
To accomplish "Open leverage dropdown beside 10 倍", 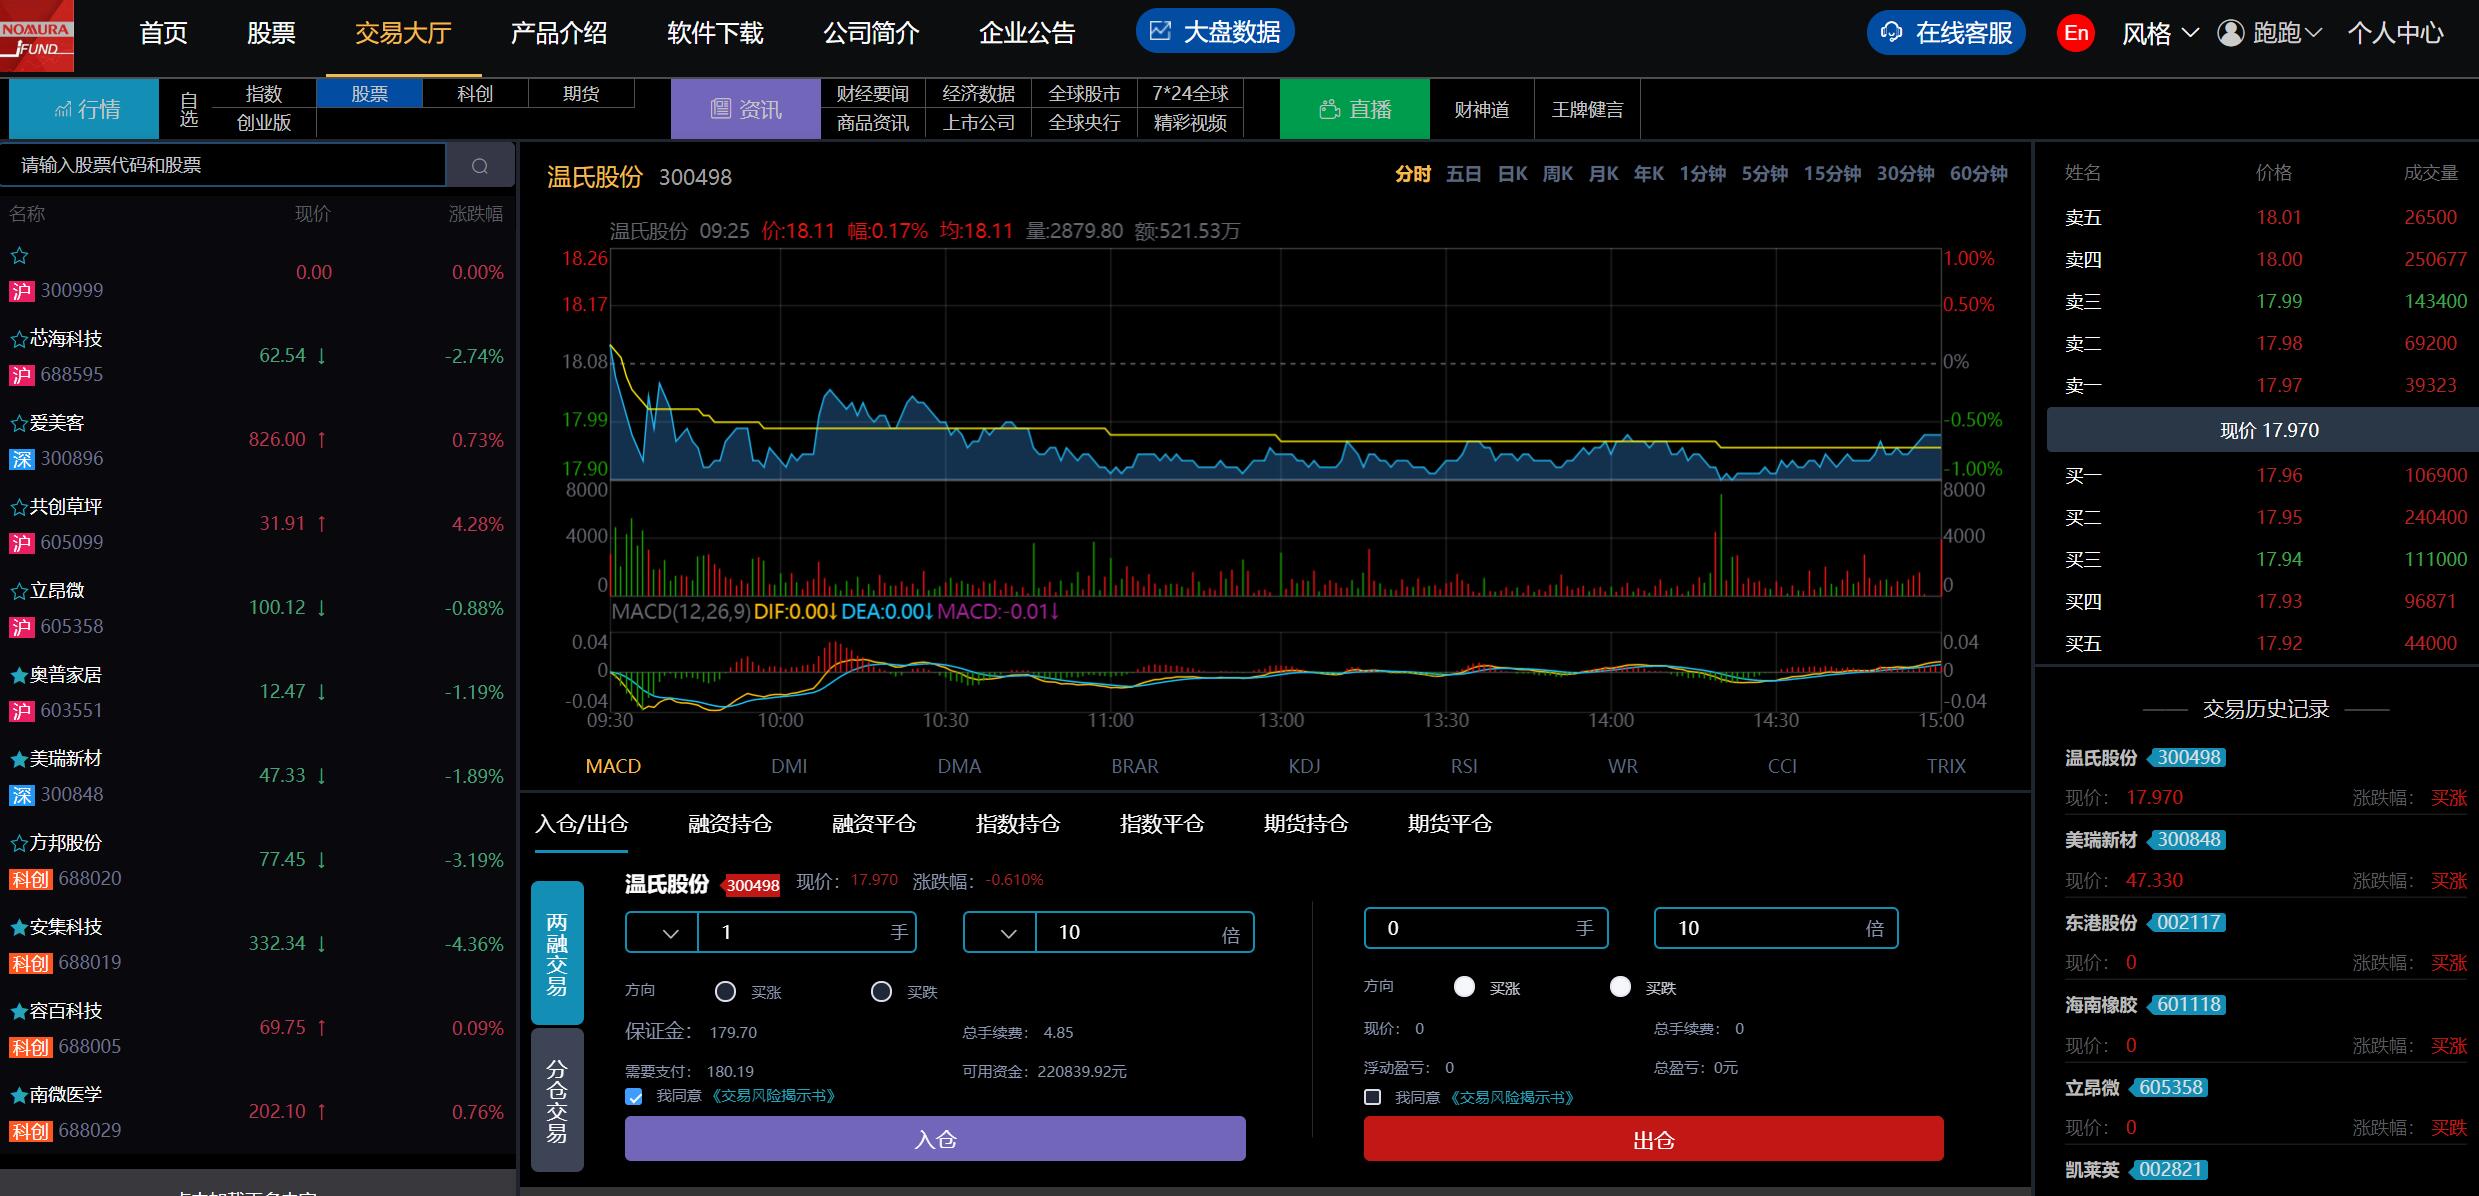I will tap(1000, 932).
